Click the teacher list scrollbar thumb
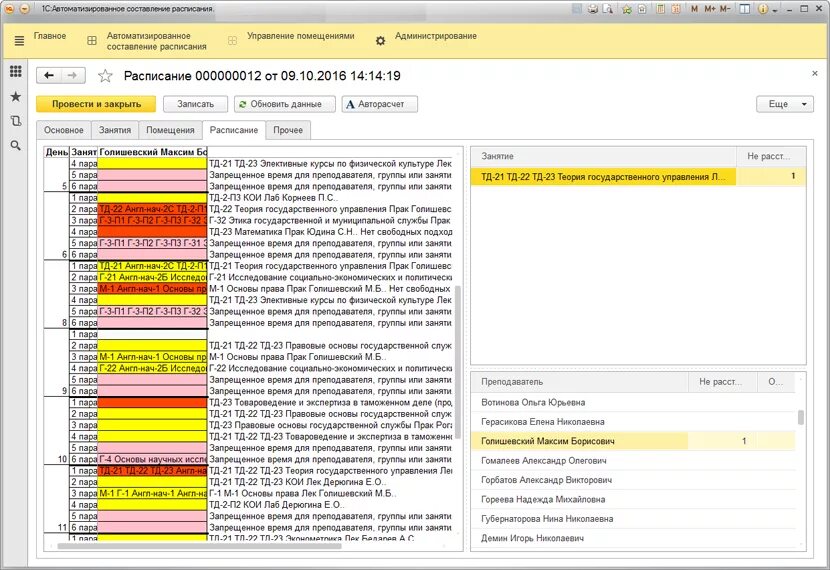This screenshot has width=830, height=570. [x=801, y=418]
